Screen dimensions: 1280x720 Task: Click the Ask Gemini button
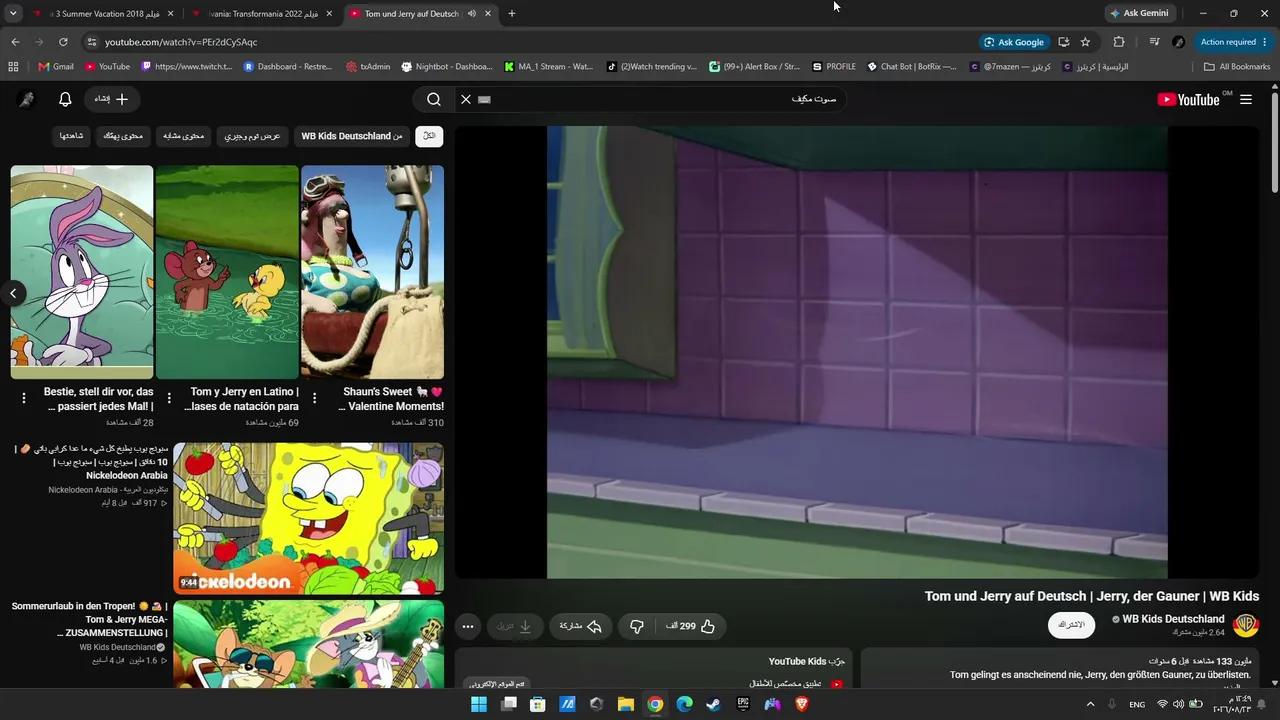click(x=1139, y=14)
